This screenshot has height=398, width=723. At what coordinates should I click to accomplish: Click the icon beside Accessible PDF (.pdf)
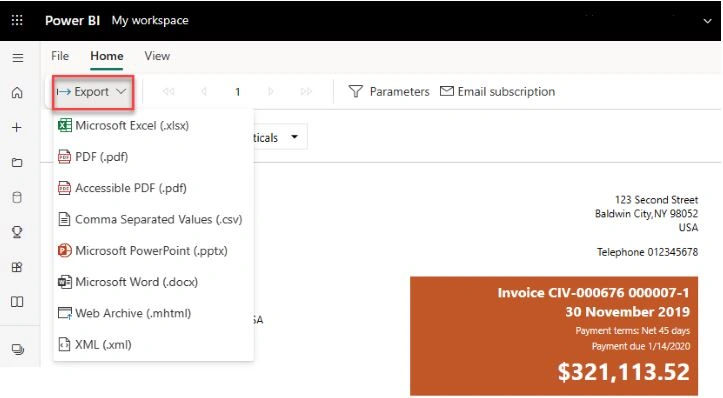click(65, 188)
